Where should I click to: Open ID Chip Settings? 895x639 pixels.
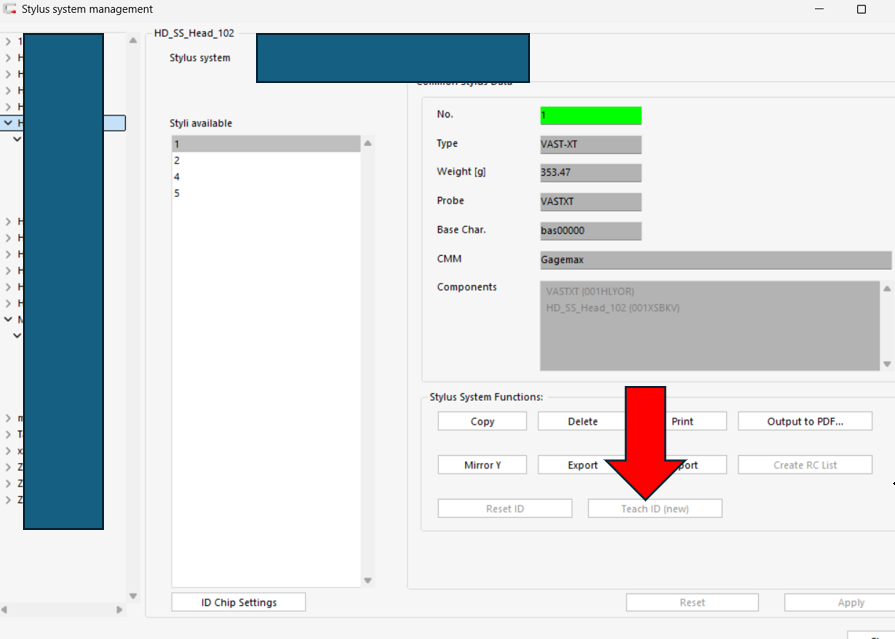tap(239, 602)
